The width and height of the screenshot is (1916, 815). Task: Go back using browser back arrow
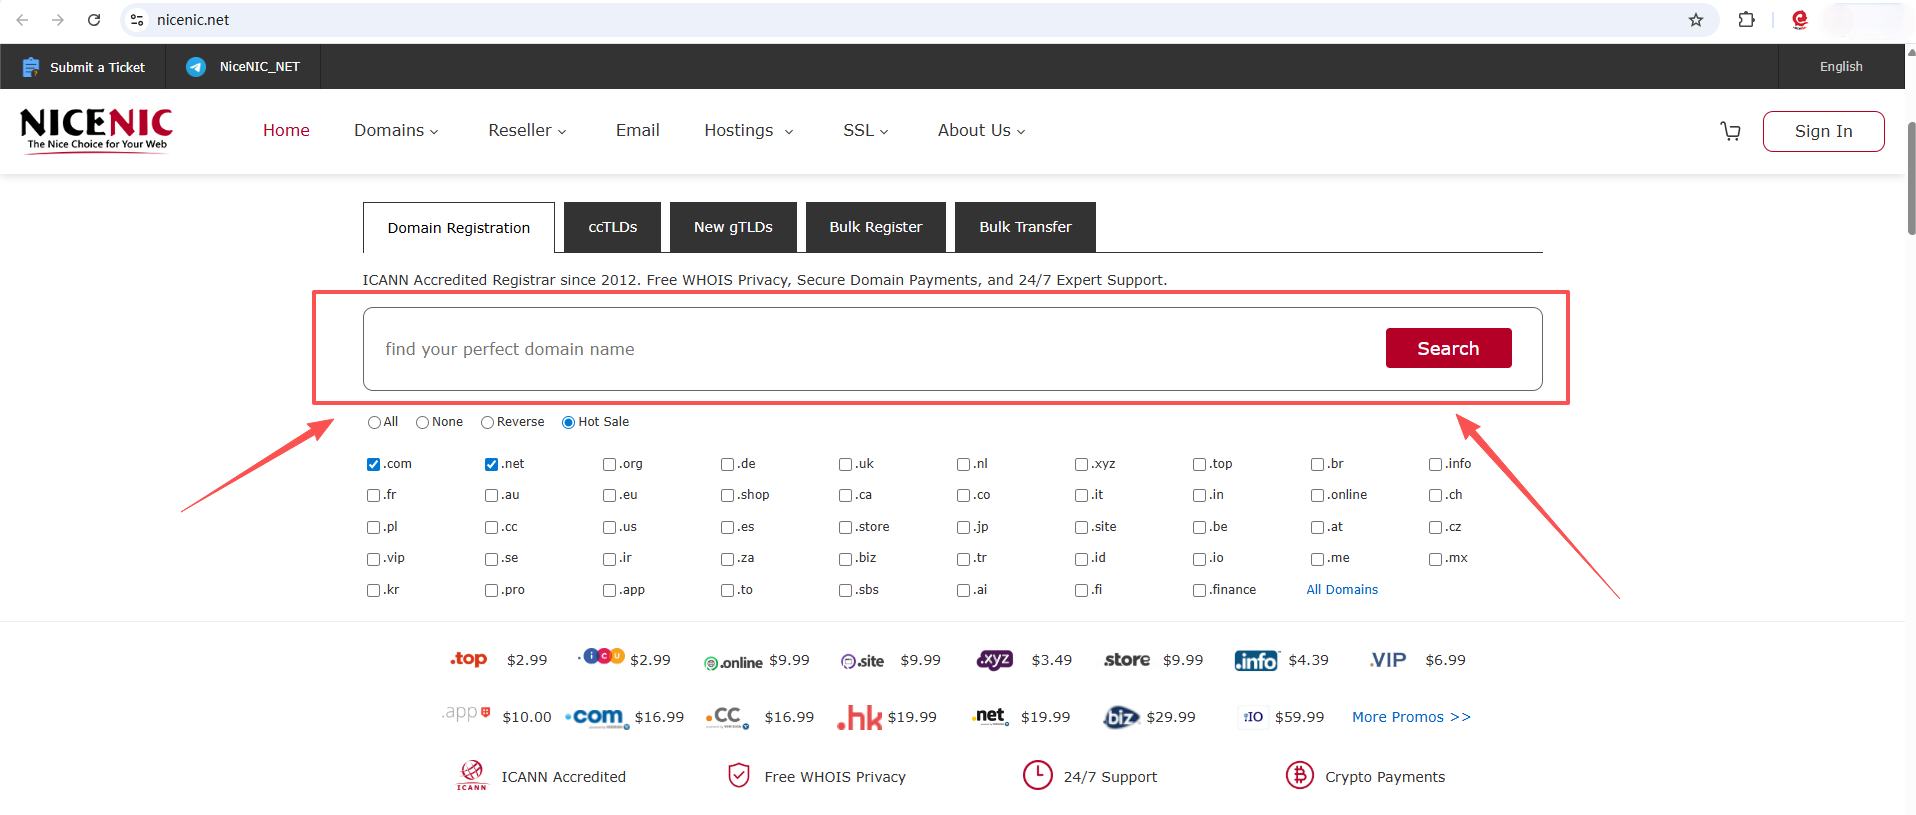[22, 20]
